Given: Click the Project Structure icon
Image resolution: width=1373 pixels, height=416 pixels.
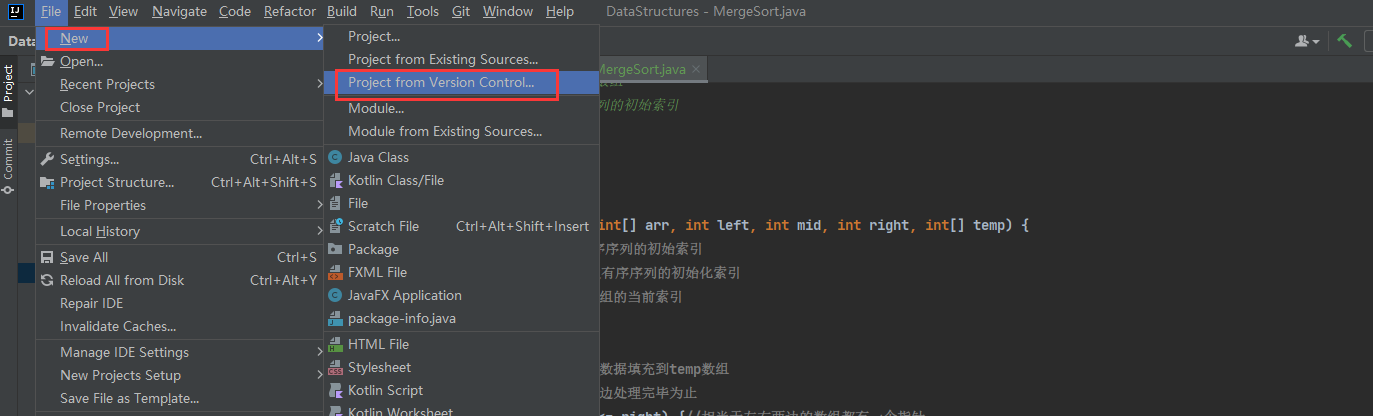Looking at the screenshot, I should [47, 182].
